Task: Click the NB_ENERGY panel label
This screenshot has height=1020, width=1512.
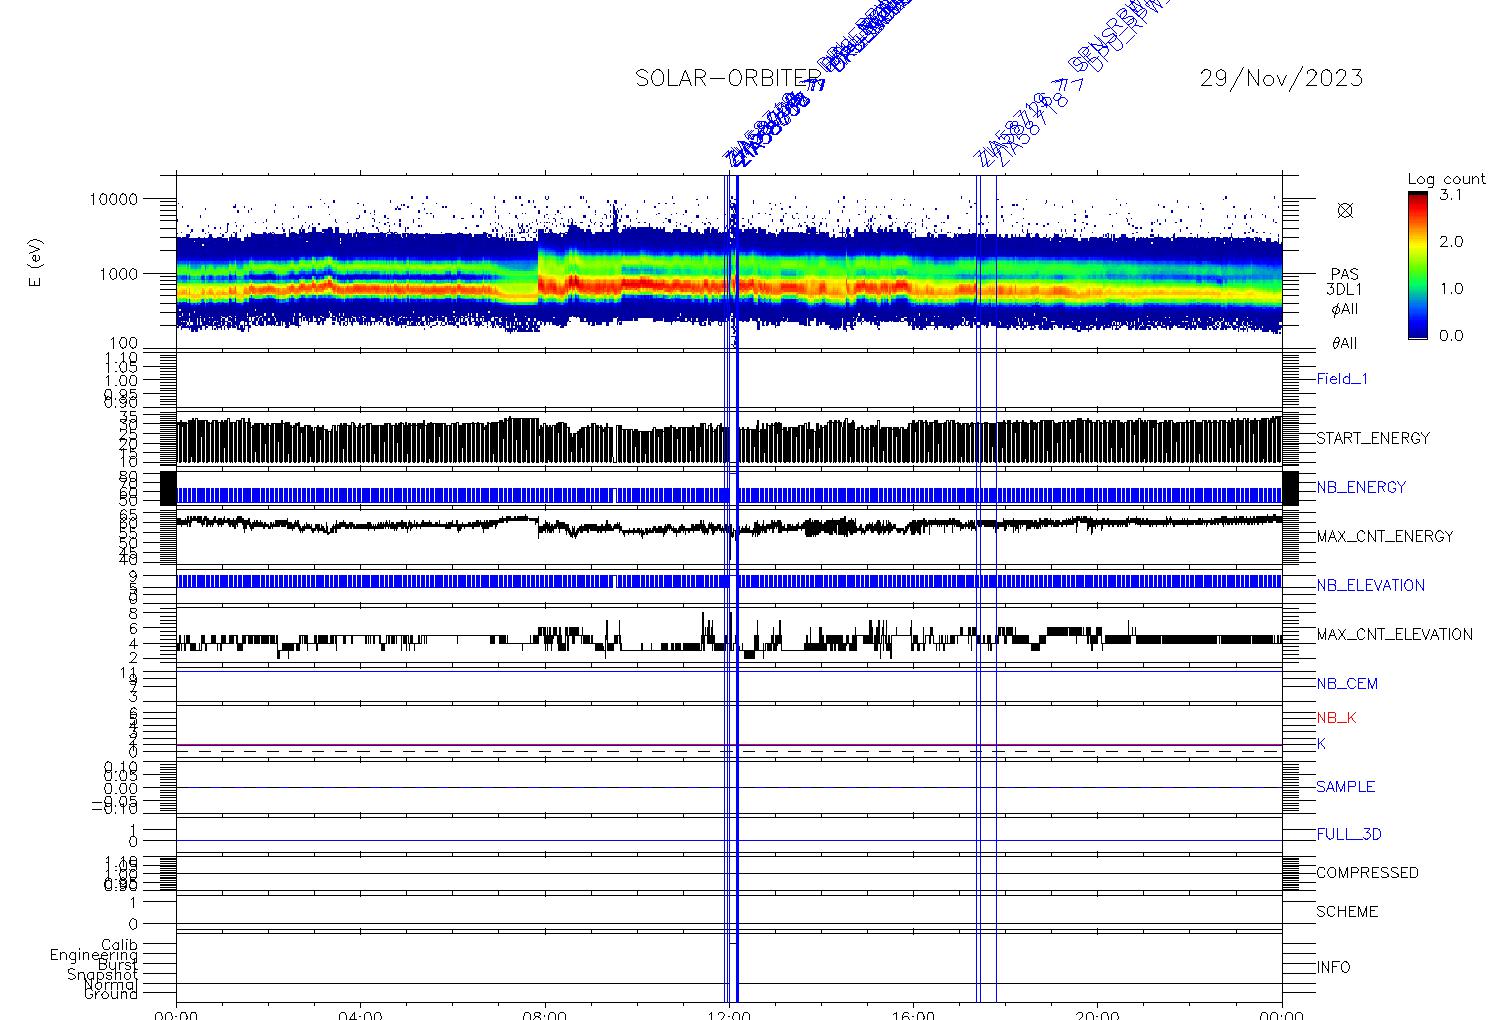Action: tap(1361, 487)
